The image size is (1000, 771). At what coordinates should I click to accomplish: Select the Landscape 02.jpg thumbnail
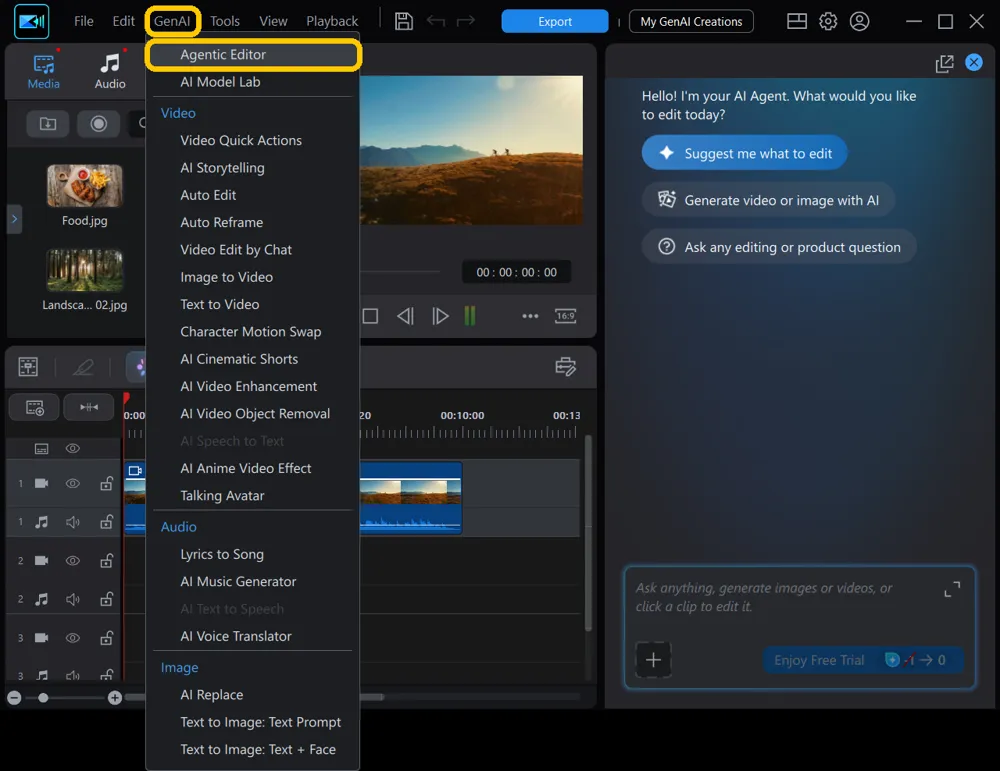pos(85,270)
